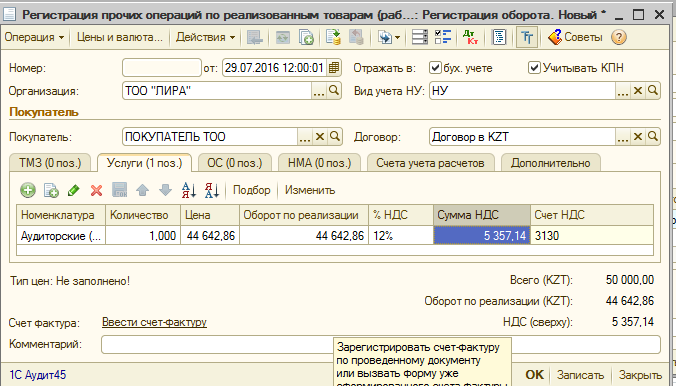Copy the selected table row
The height and width of the screenshot is (386, 676).
point(51,190)
